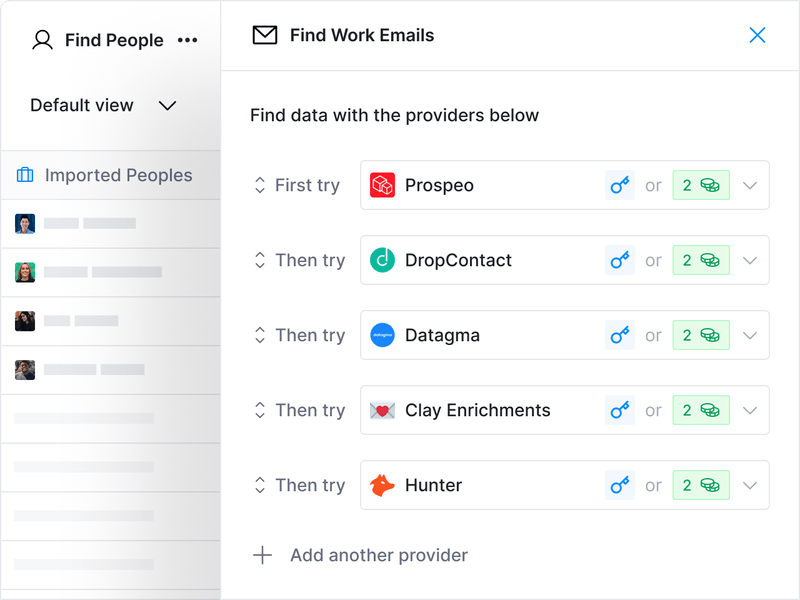Click the Datagma blue logo icon
This screenshot has width=800, height=600.
tap(382, 335)
